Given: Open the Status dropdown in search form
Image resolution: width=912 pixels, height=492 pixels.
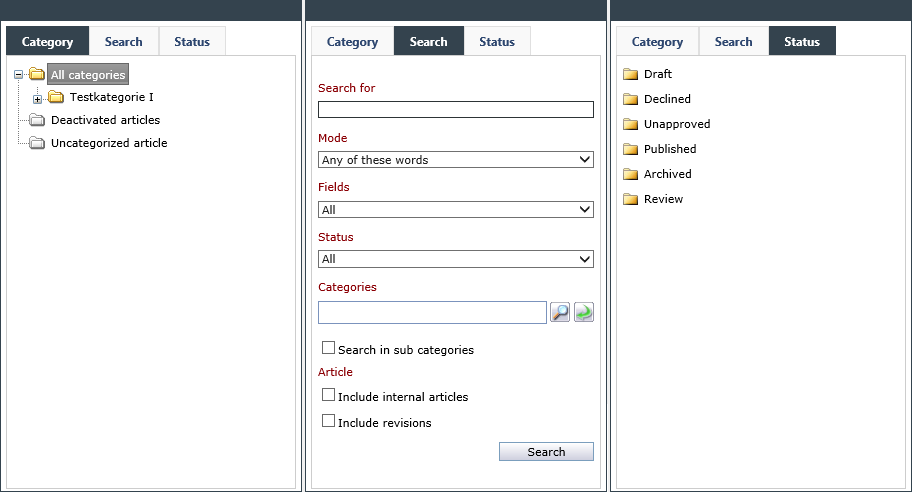Looking at the screenshot, I should click(456, 259).
